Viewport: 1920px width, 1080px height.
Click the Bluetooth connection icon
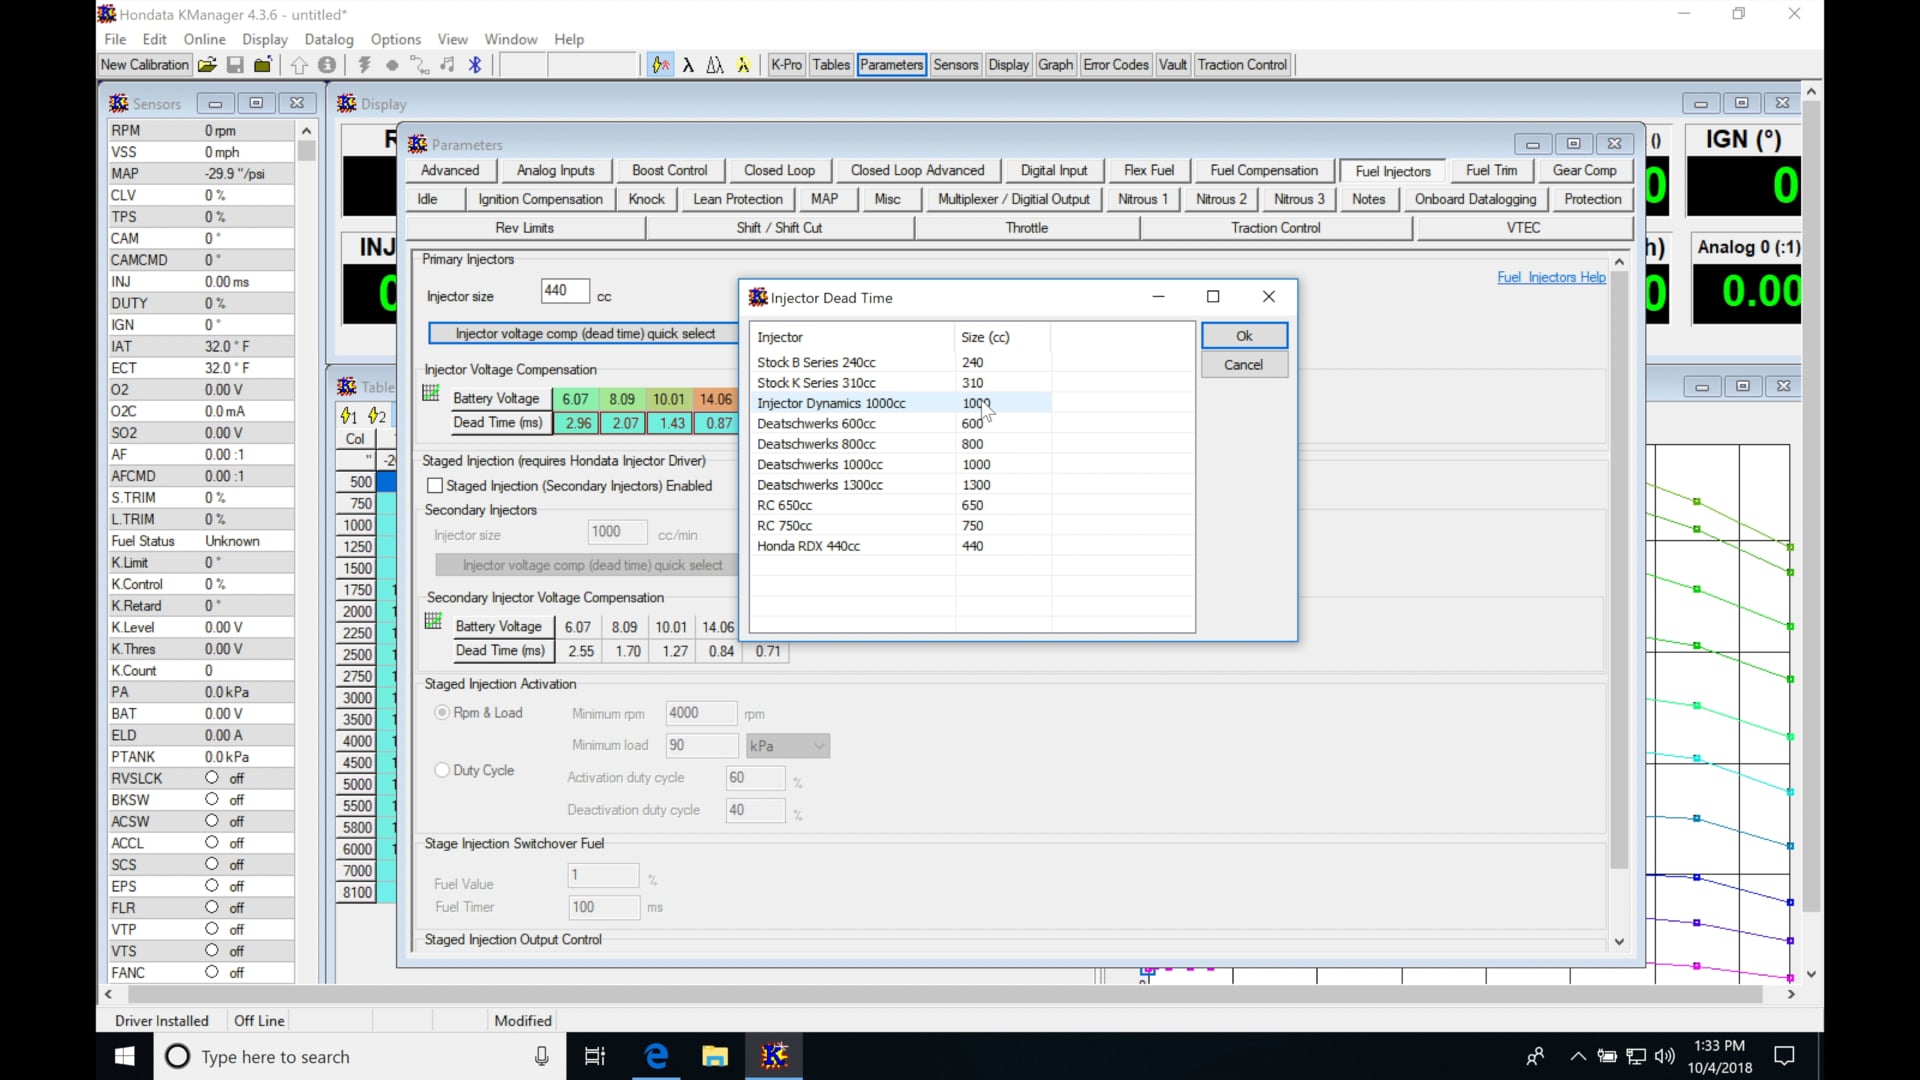click(476, 64)
